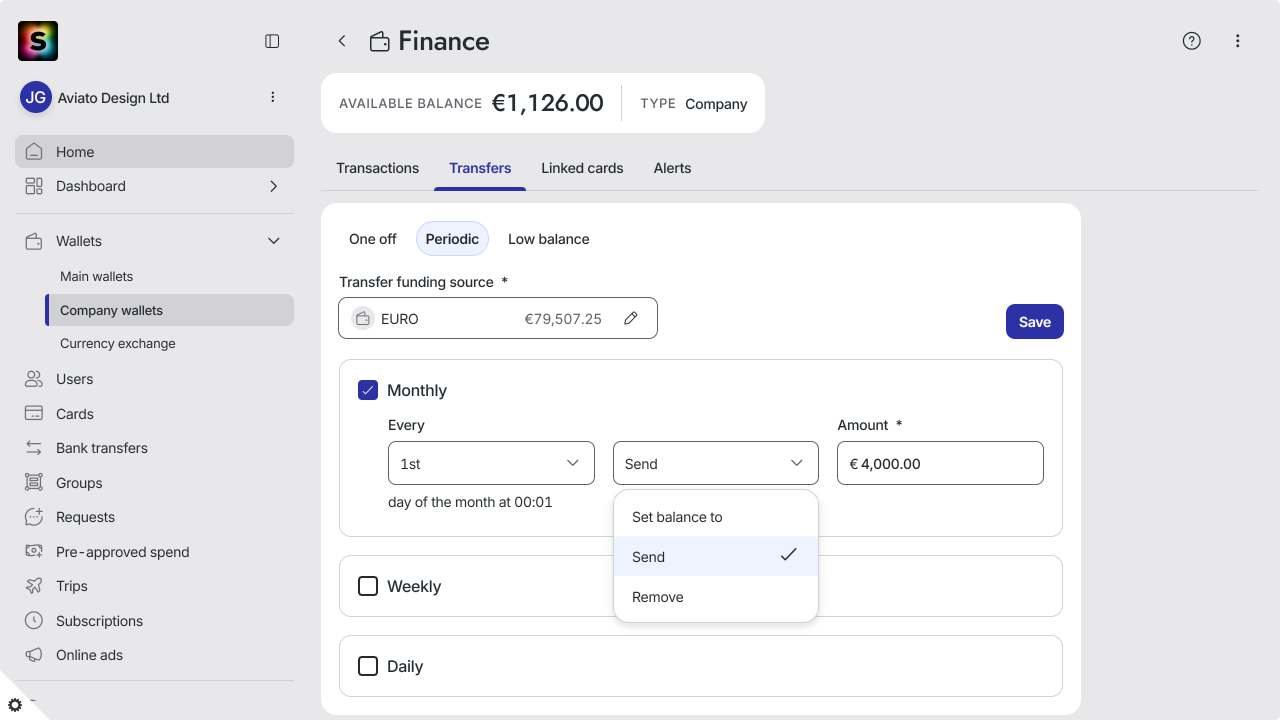This screenshot has width=1280, height=720.
Task: Switch to the Transfers tab
Action: (x=480, y=168)
